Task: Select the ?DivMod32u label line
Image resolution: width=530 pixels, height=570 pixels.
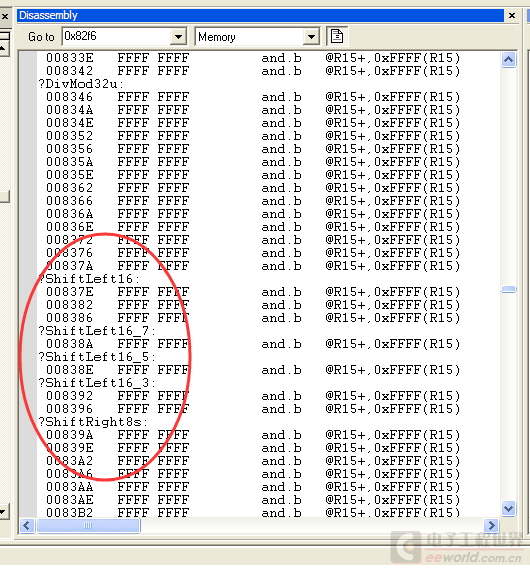Action: [81, 84]
